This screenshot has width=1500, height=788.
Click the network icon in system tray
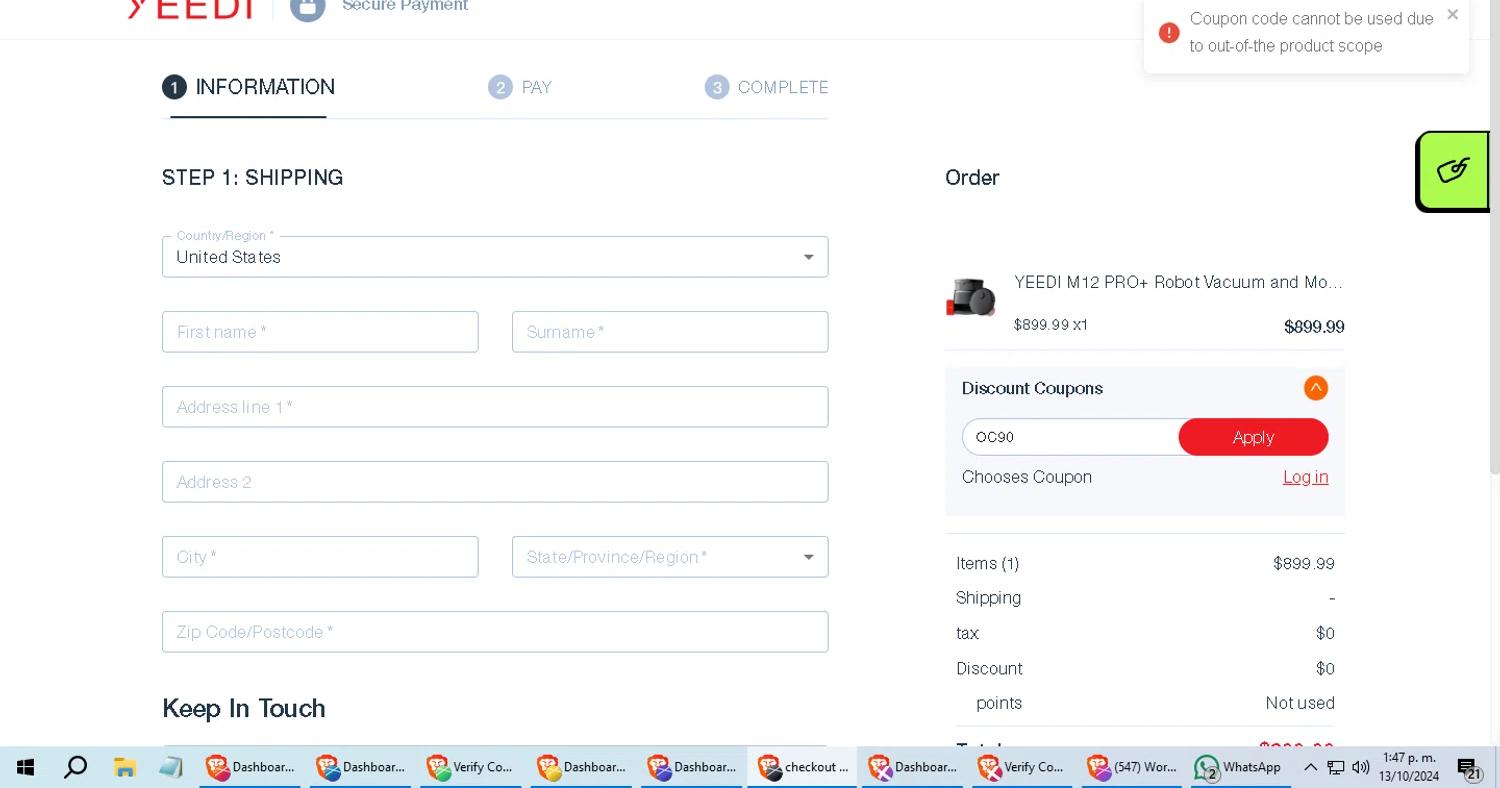pyautogui.click(x=1336, y=767)
